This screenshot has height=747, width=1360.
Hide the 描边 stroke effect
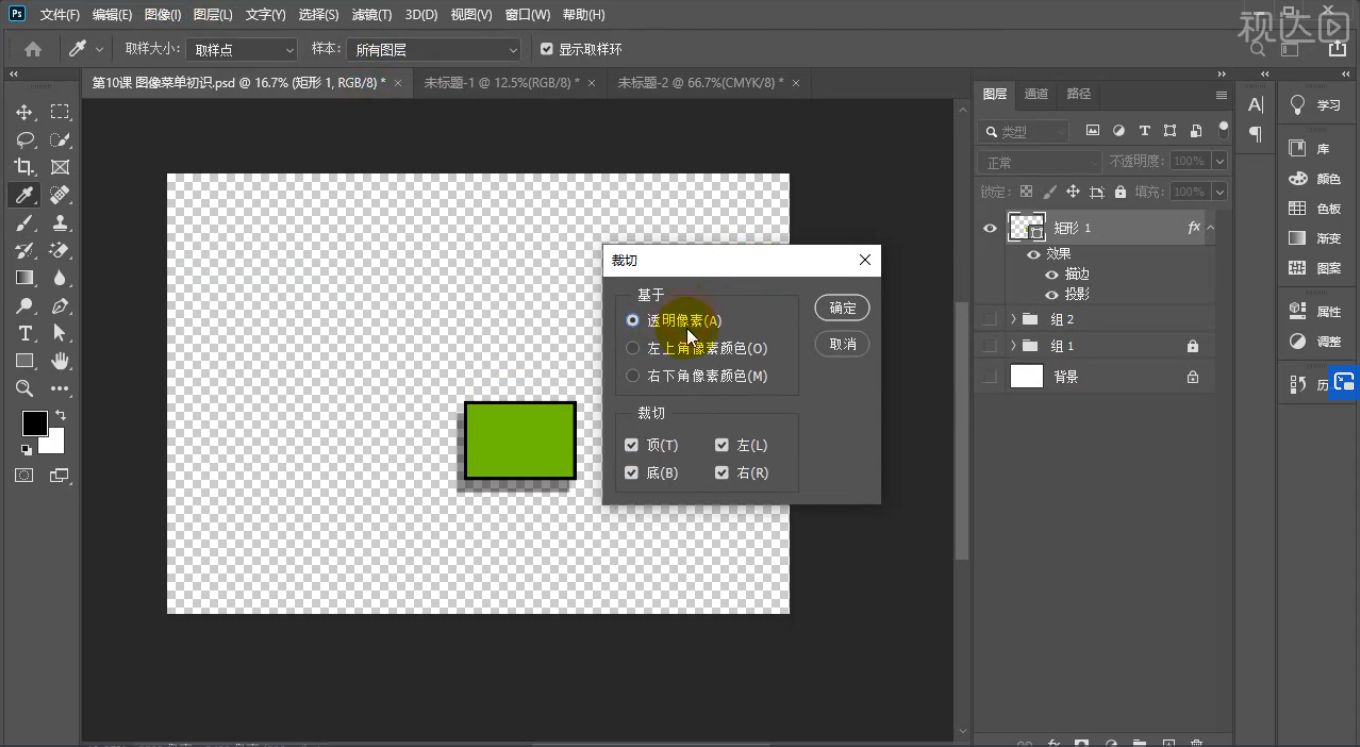tap(1051, 274)
